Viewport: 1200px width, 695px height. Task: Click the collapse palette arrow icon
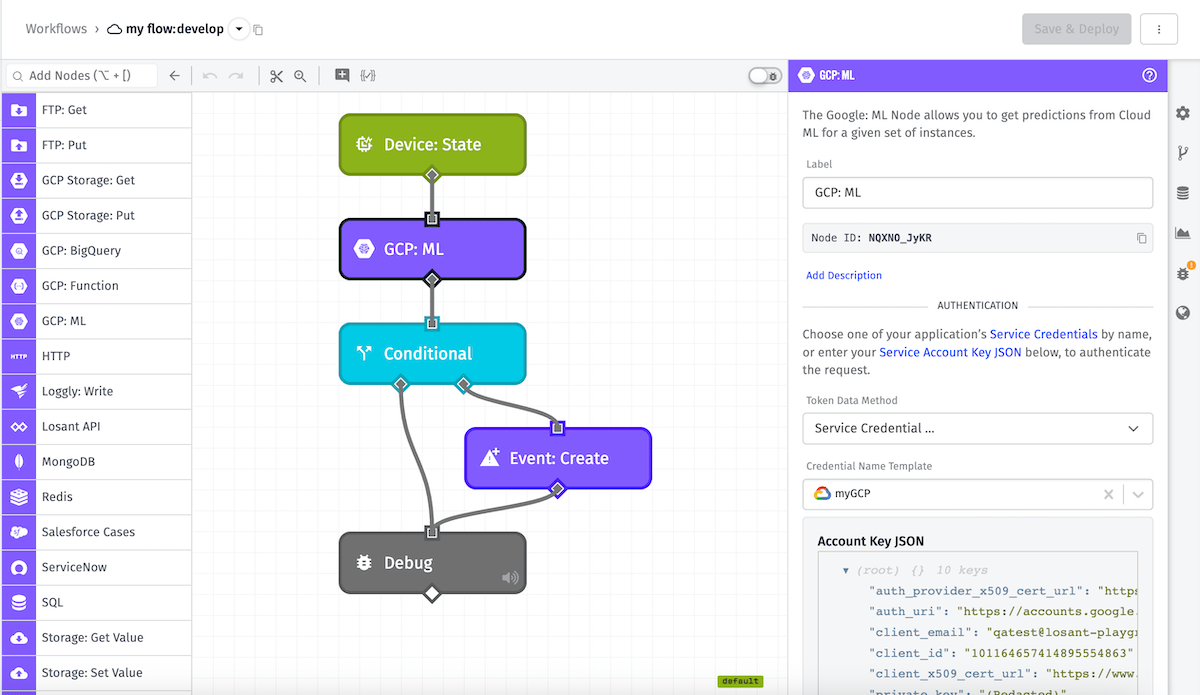point(174,75)
